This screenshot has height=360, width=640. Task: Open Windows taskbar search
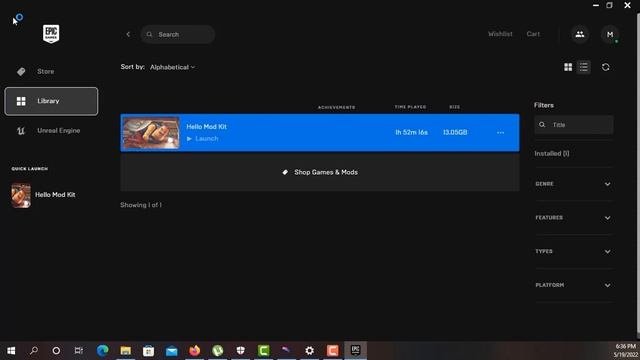pyautogui.click(x=34, y=351)
